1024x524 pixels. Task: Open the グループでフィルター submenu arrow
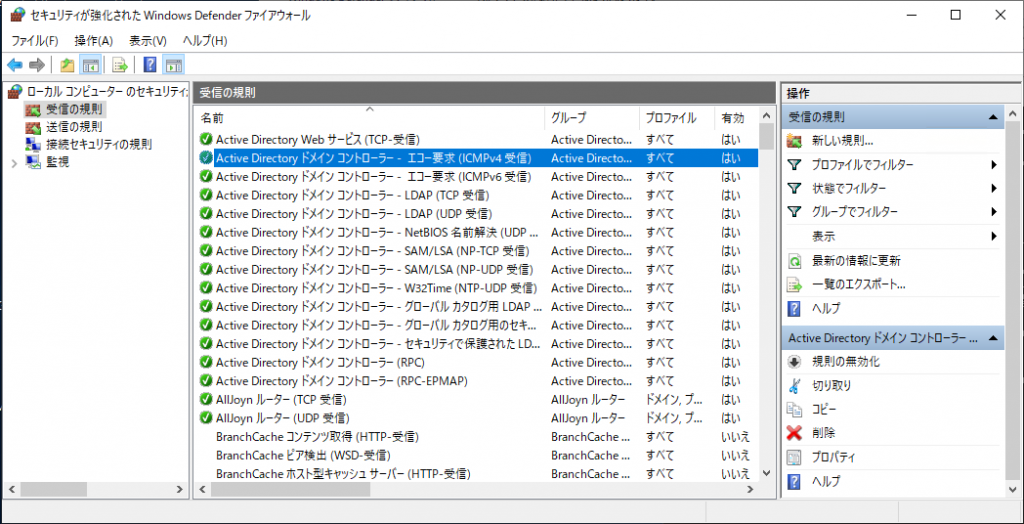(x=994, y=212)
